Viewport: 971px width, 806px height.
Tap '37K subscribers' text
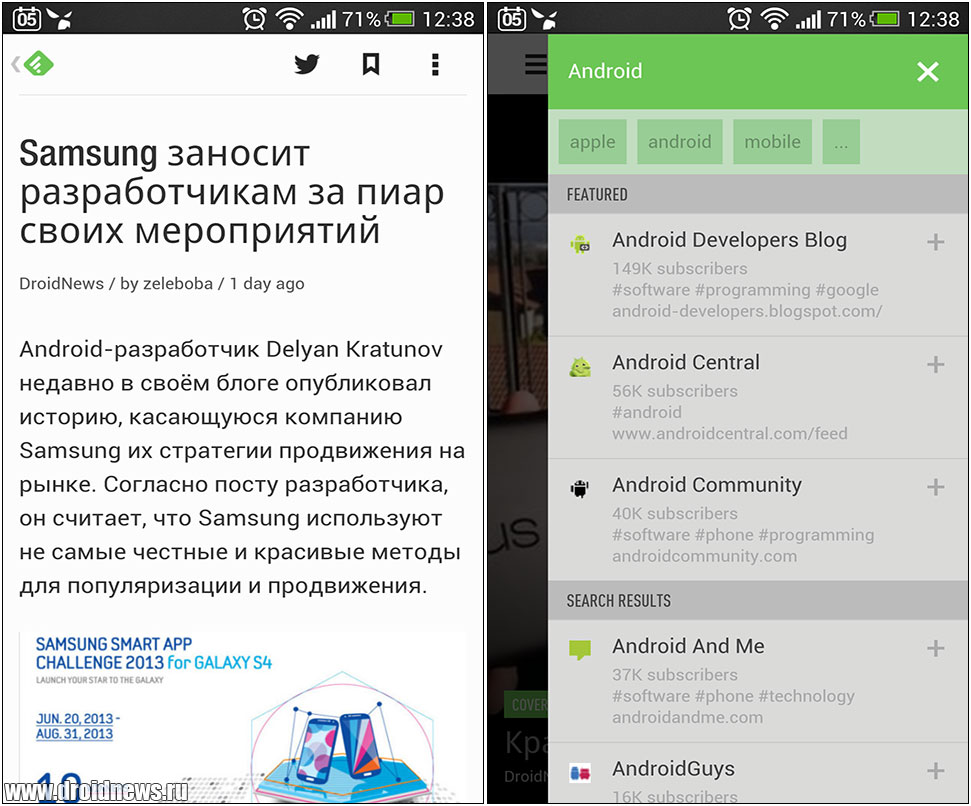coord(674,675)
